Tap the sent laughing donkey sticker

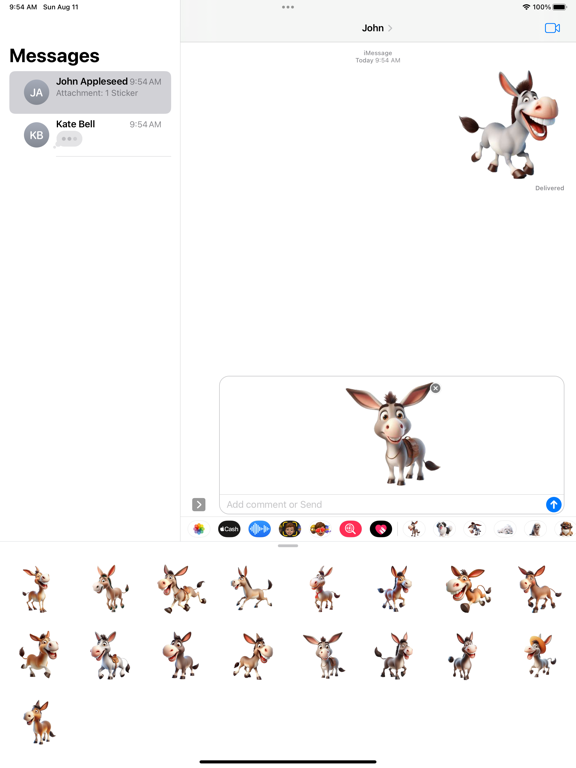509,124
